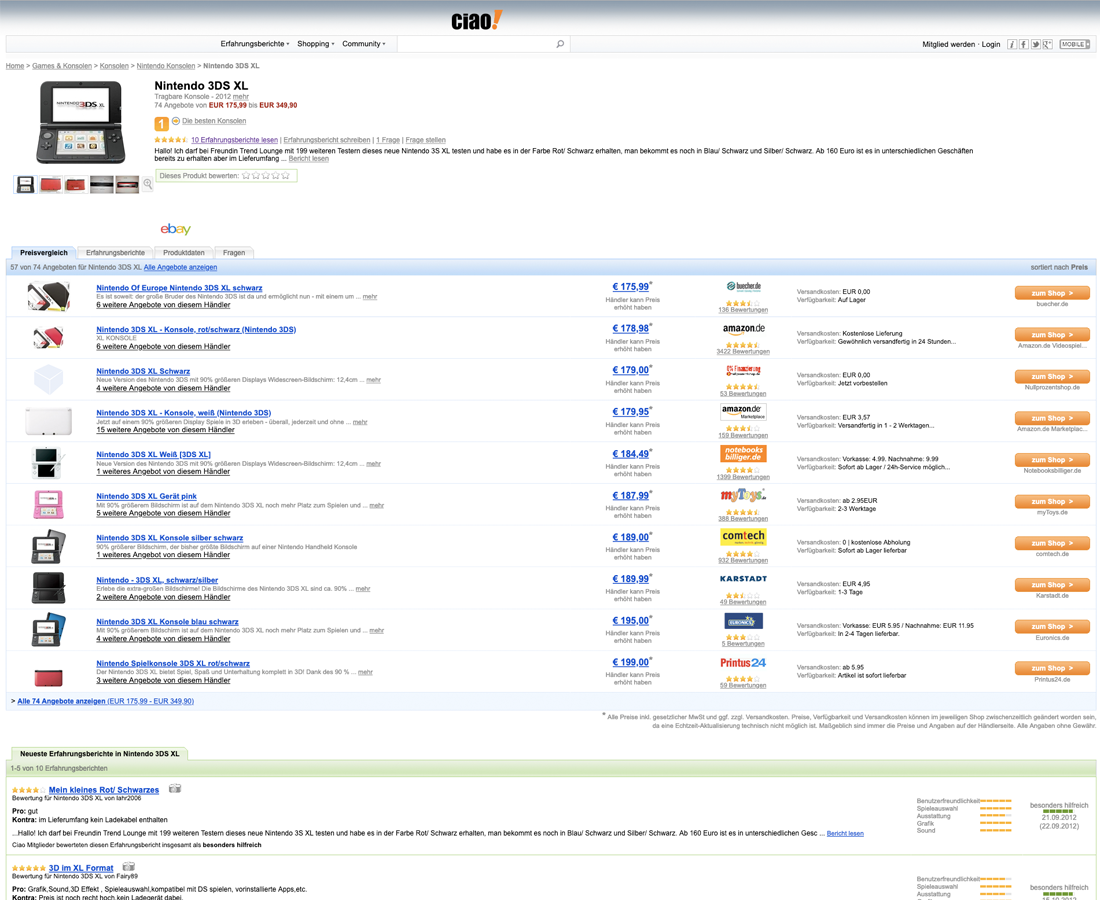1100x900 pixels.
Task: Click the Printus24 merchant logo
Action: (x=744, y=663)
